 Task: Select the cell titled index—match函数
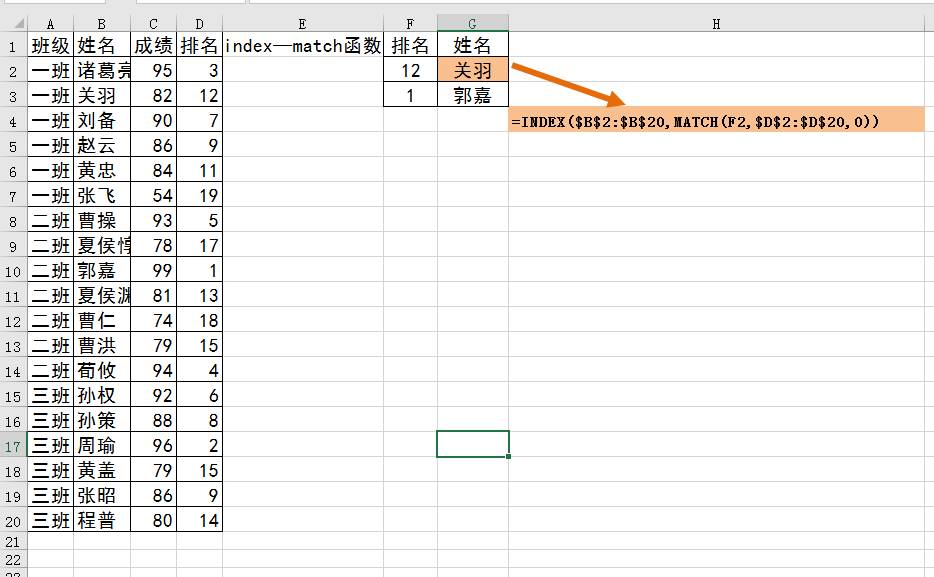301,45
